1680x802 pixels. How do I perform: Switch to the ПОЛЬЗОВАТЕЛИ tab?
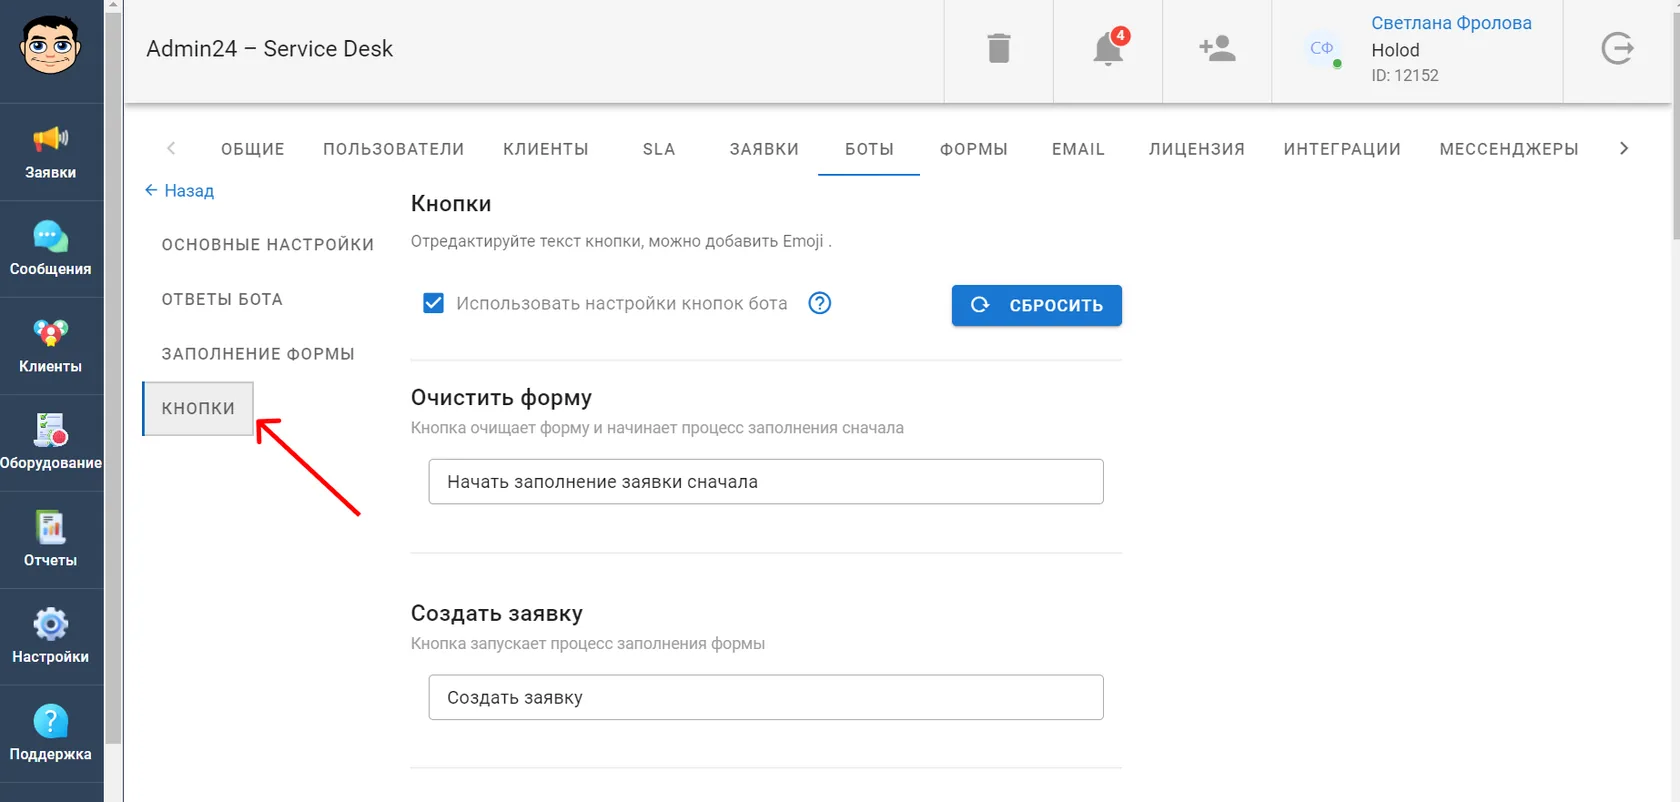point(394,149)
